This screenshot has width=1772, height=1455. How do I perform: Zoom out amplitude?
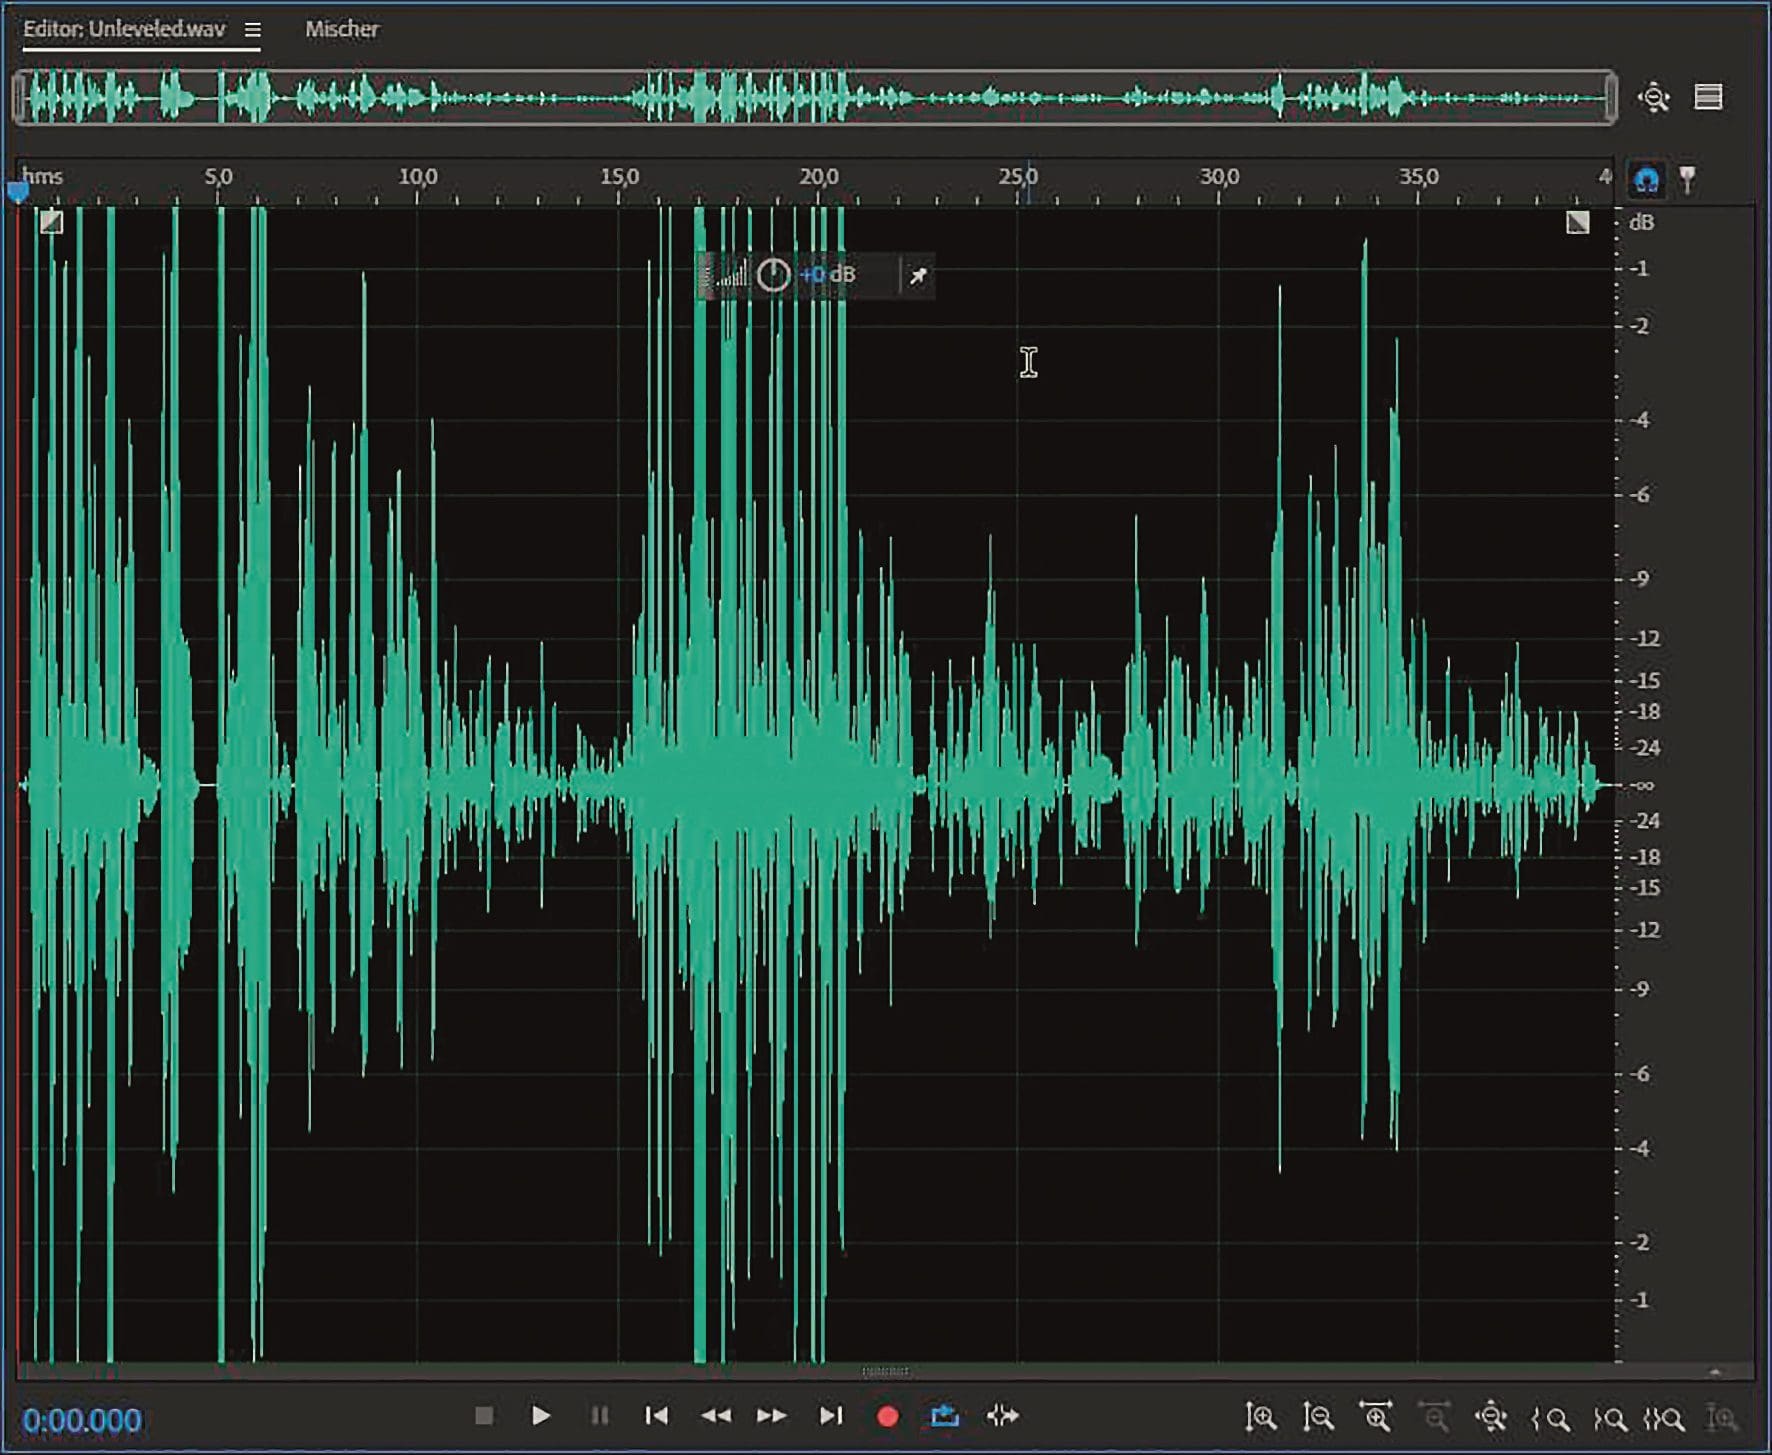click(1319, 1416)
